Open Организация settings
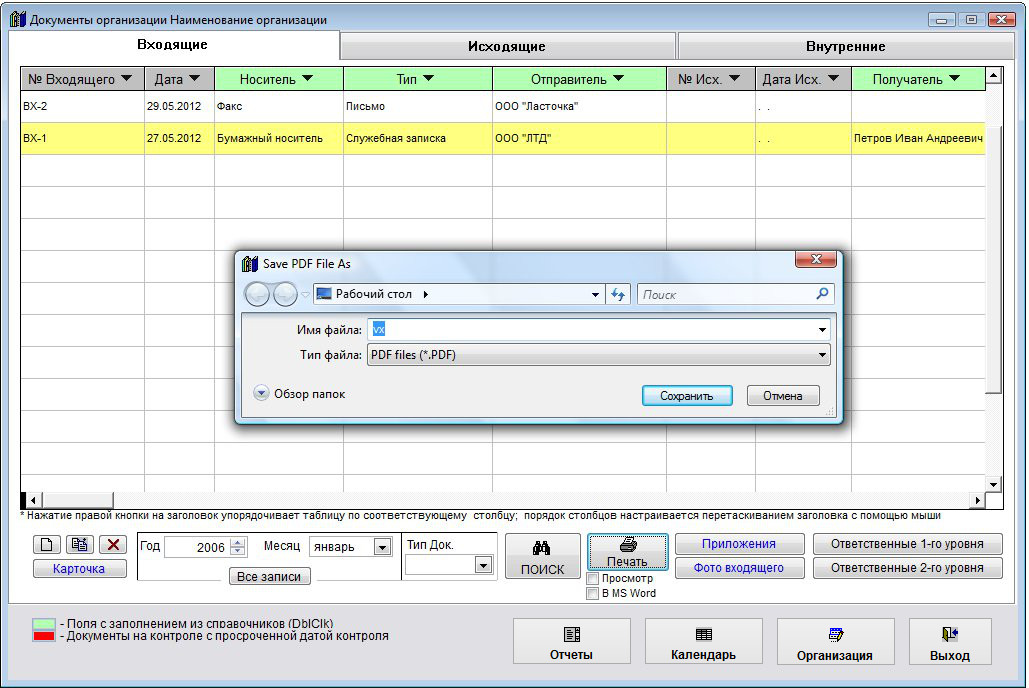1029x688 pixels. (x=835, y=643)
